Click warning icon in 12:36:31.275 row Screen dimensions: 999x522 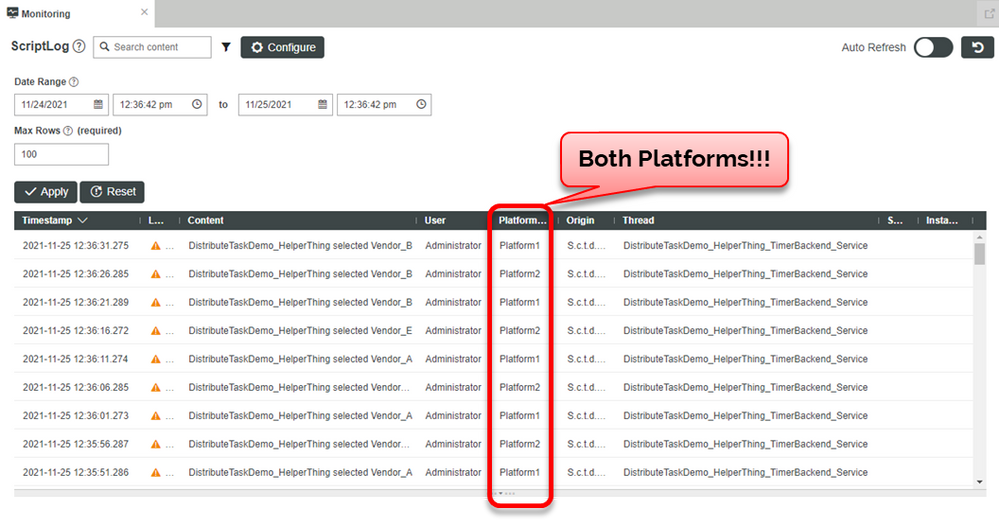[155, 246]
